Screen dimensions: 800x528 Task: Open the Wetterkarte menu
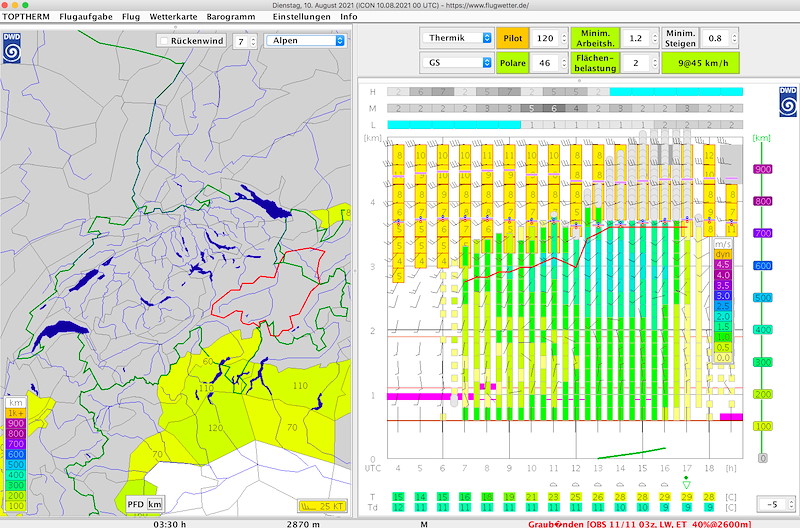click(x=173, y=16)
